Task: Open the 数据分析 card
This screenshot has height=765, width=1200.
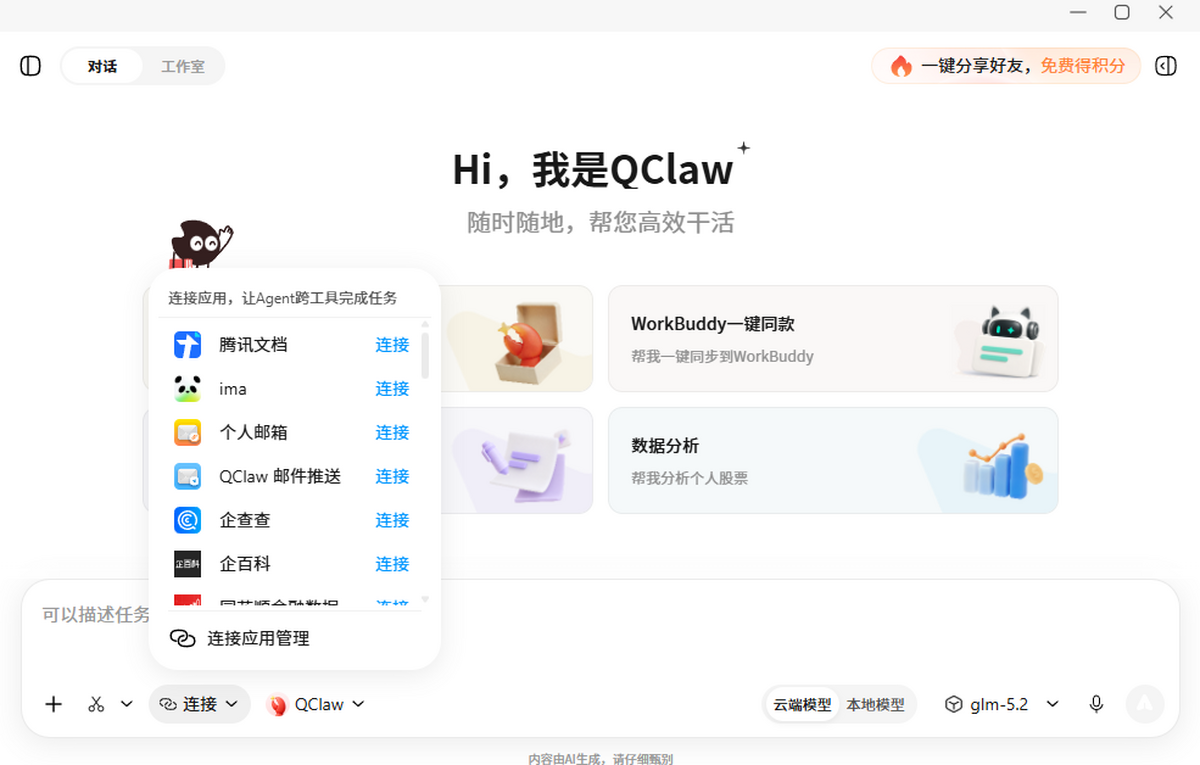Action: (833, 461)
